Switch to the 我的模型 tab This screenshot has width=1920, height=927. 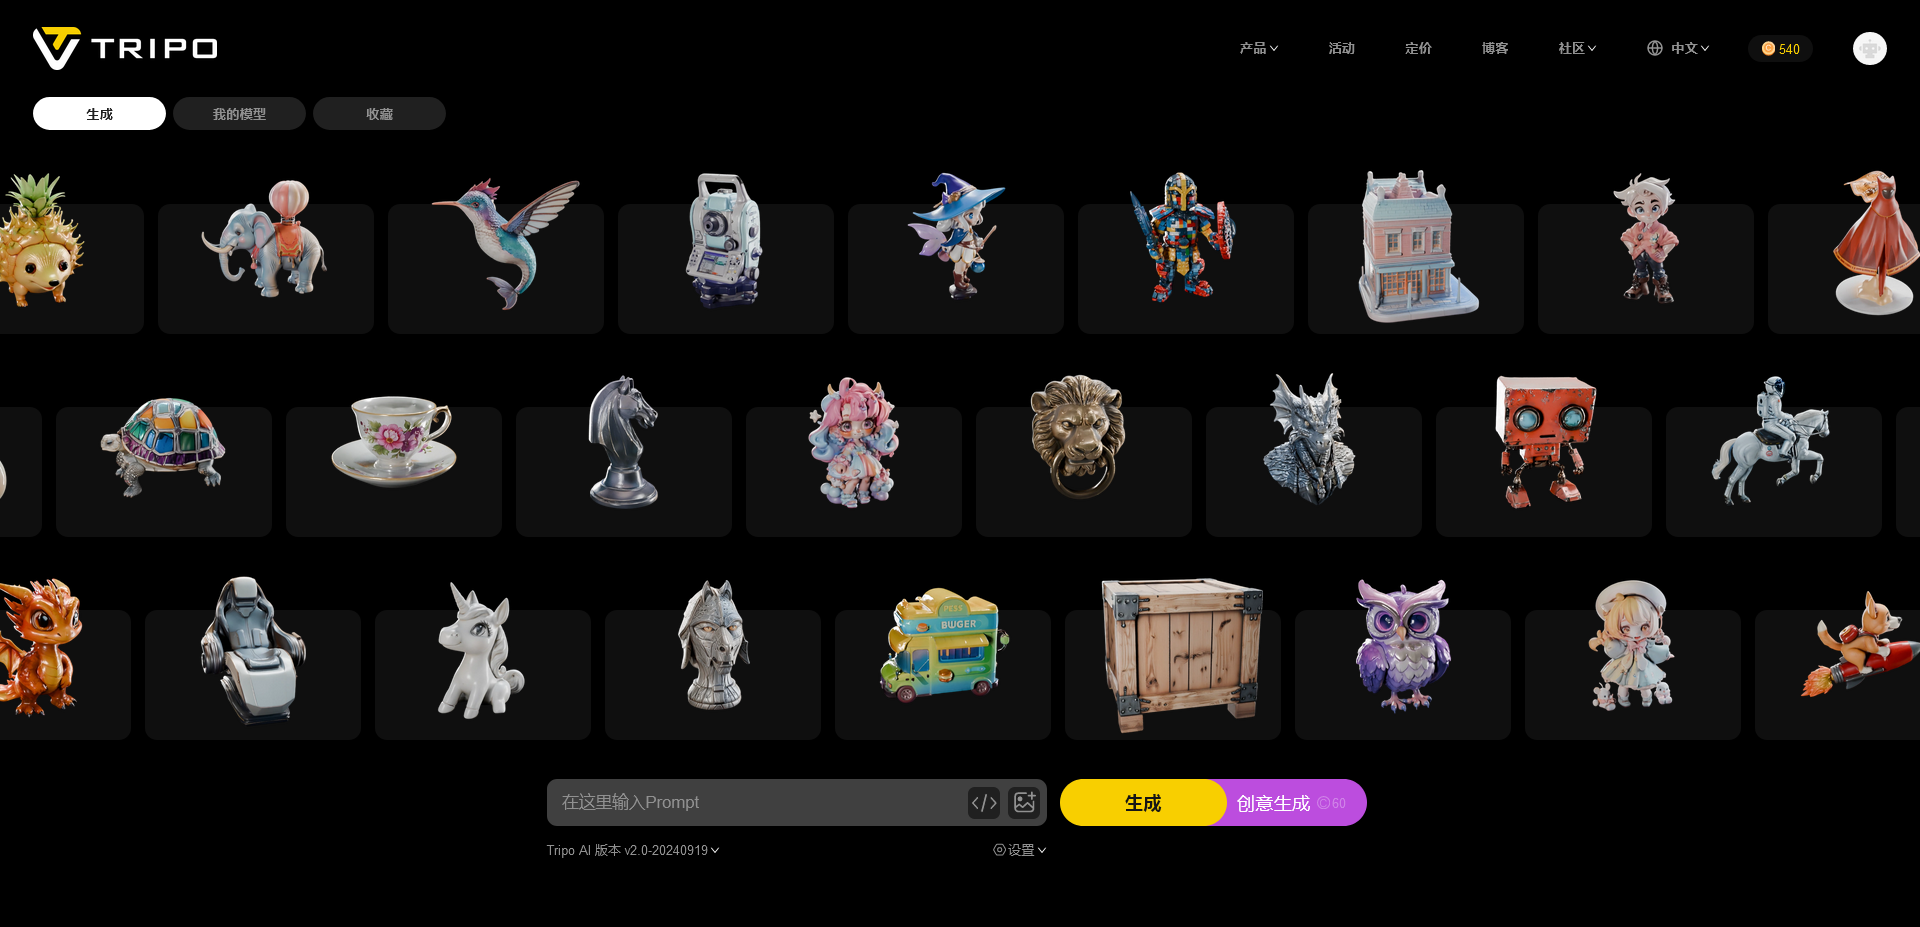pyautogui.click(x=239, y=114)
